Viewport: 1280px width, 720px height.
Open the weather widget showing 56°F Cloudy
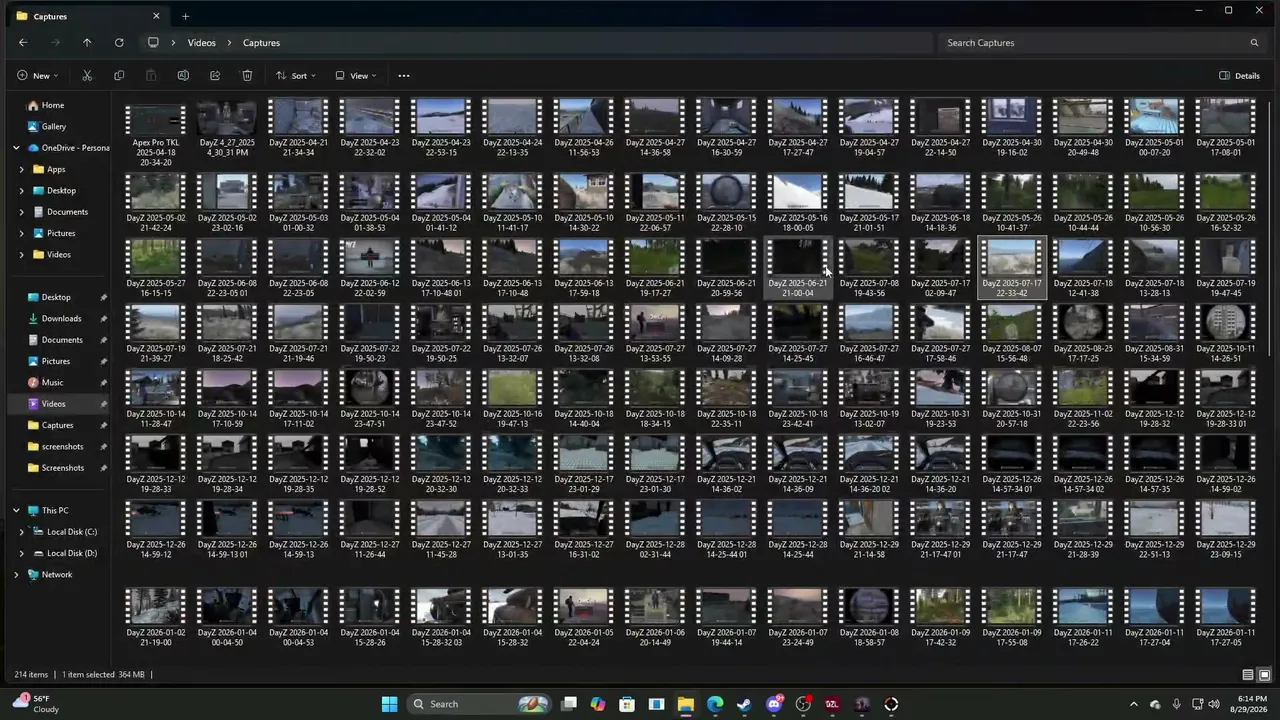click(x=35, y=704)
